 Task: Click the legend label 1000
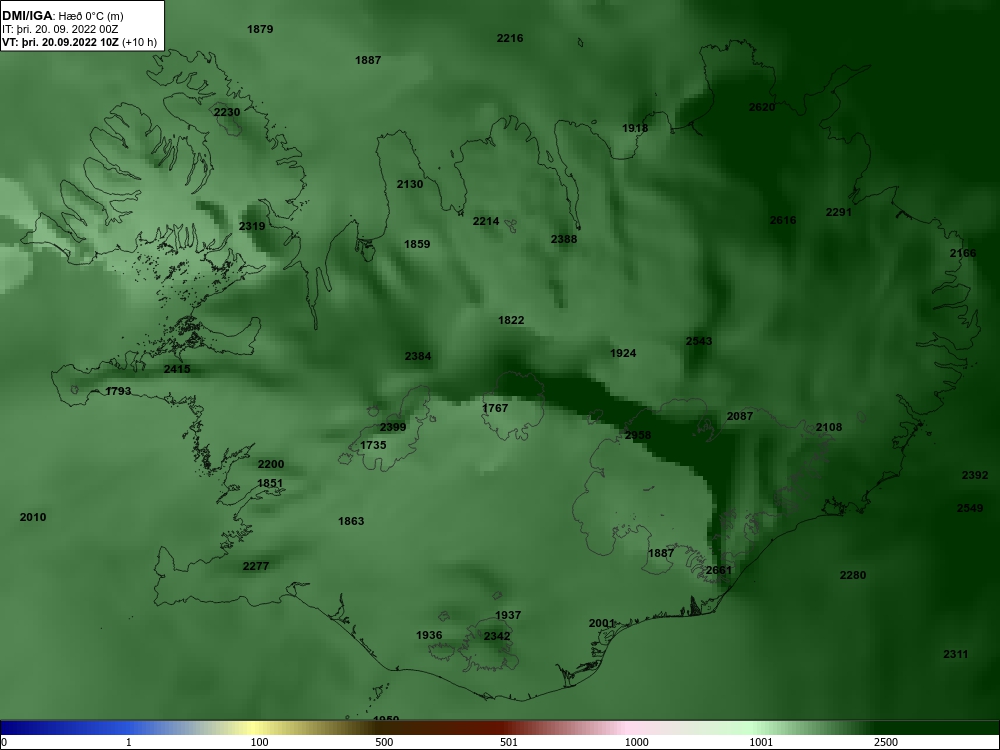636,742
